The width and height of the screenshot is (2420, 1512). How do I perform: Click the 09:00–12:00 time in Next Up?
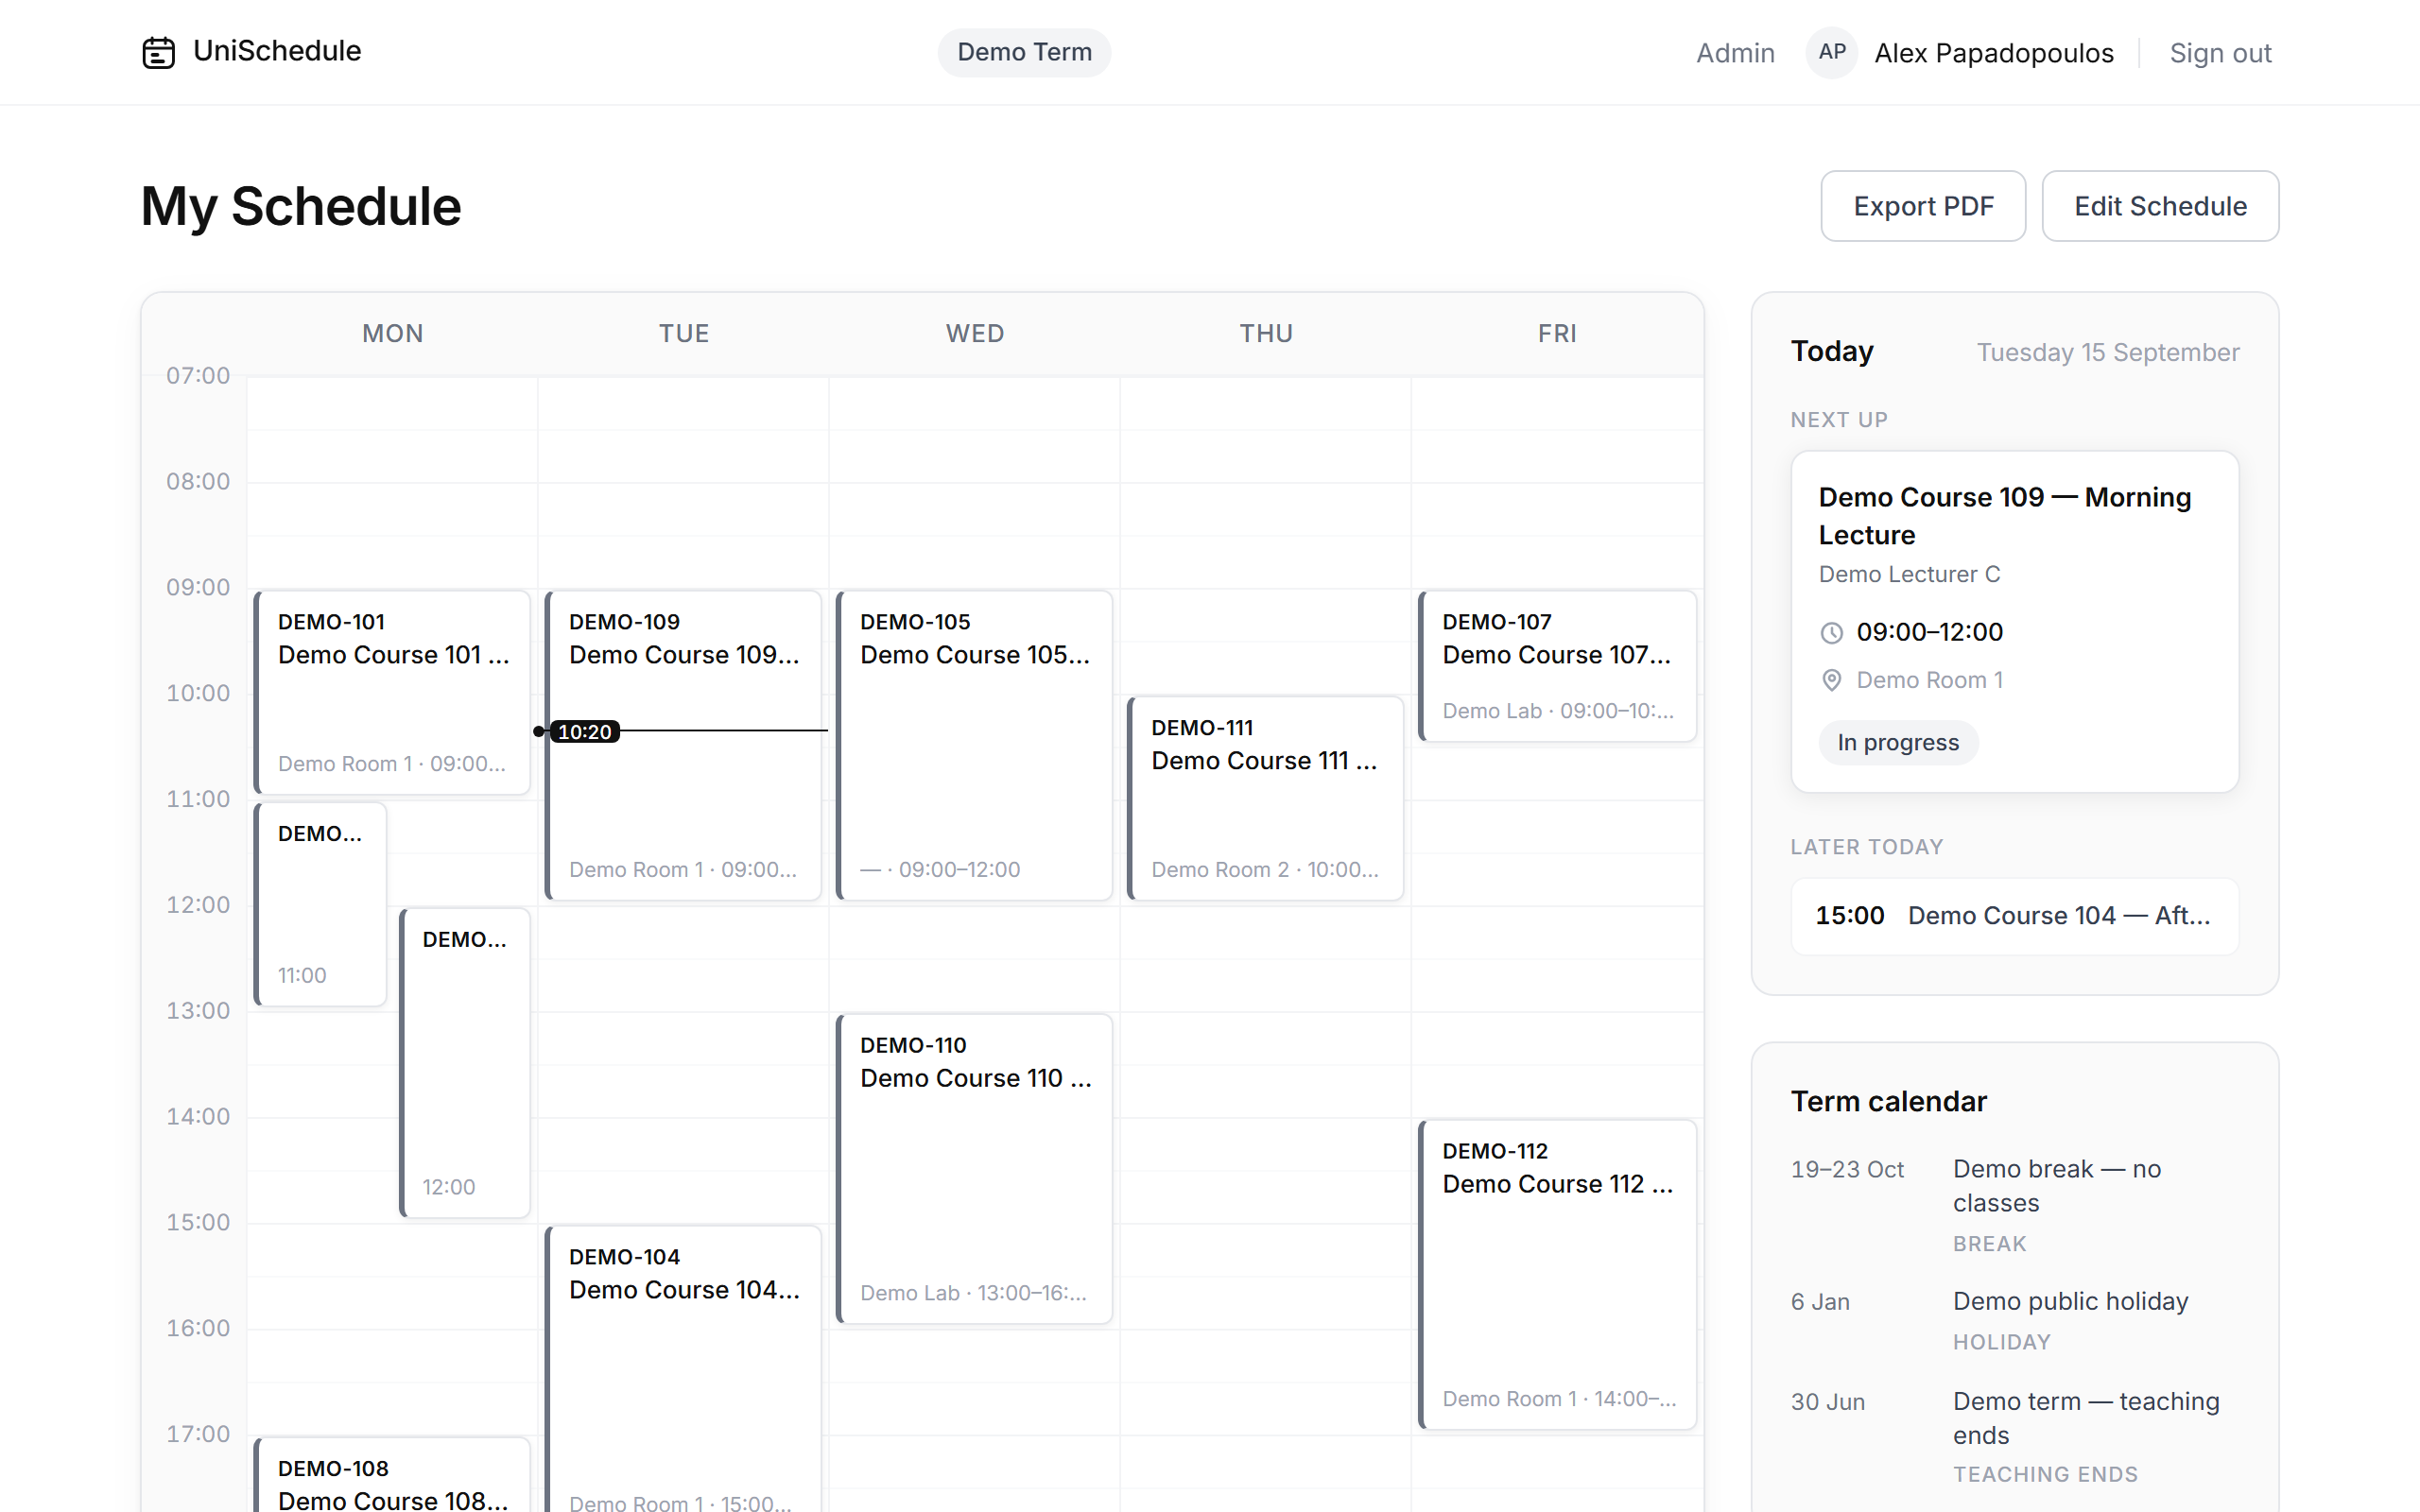1929,633
